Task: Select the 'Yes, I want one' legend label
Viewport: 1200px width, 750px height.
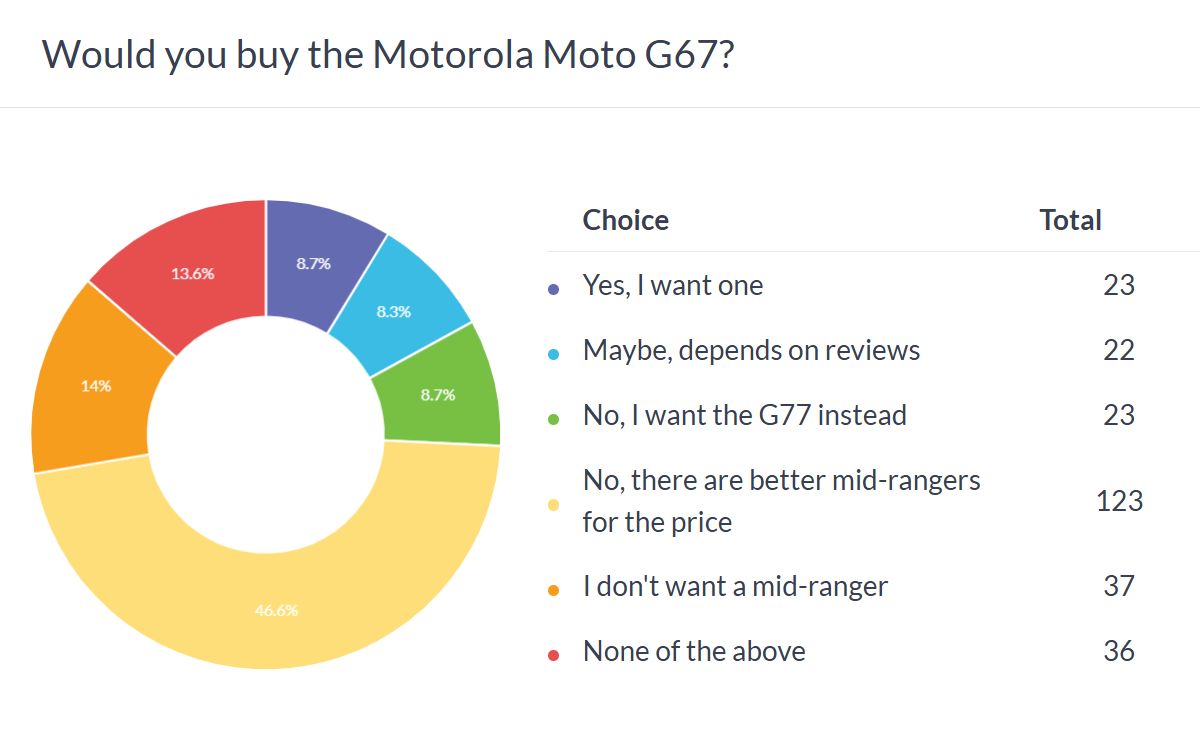Action: [x=673, y=286]
